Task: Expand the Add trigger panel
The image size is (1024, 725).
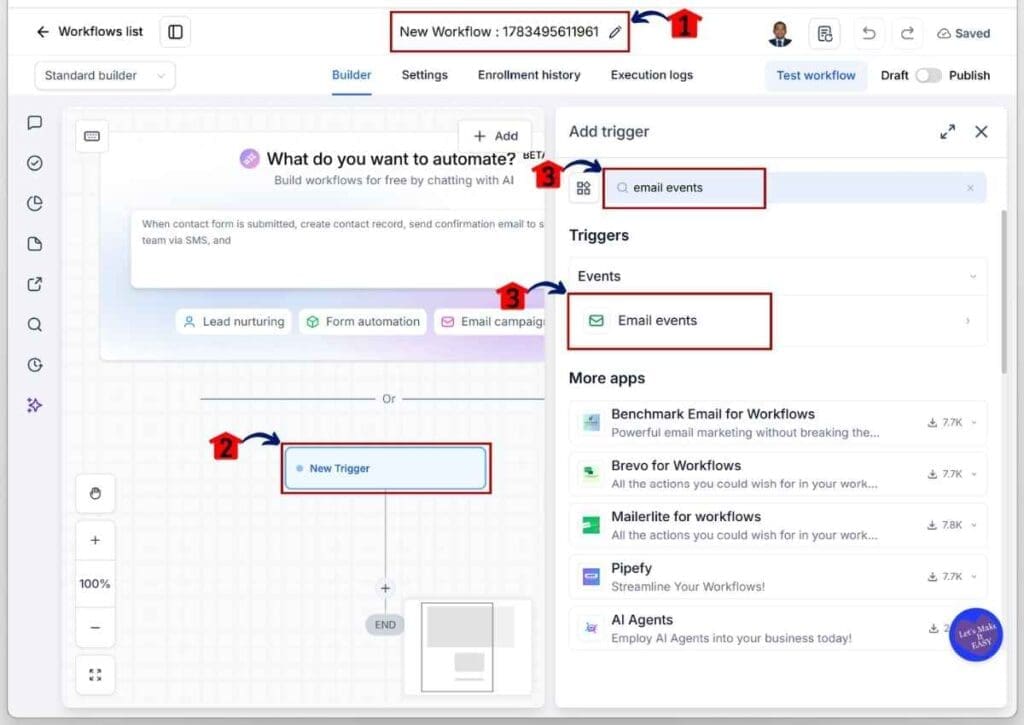Action: pos(948,132)
